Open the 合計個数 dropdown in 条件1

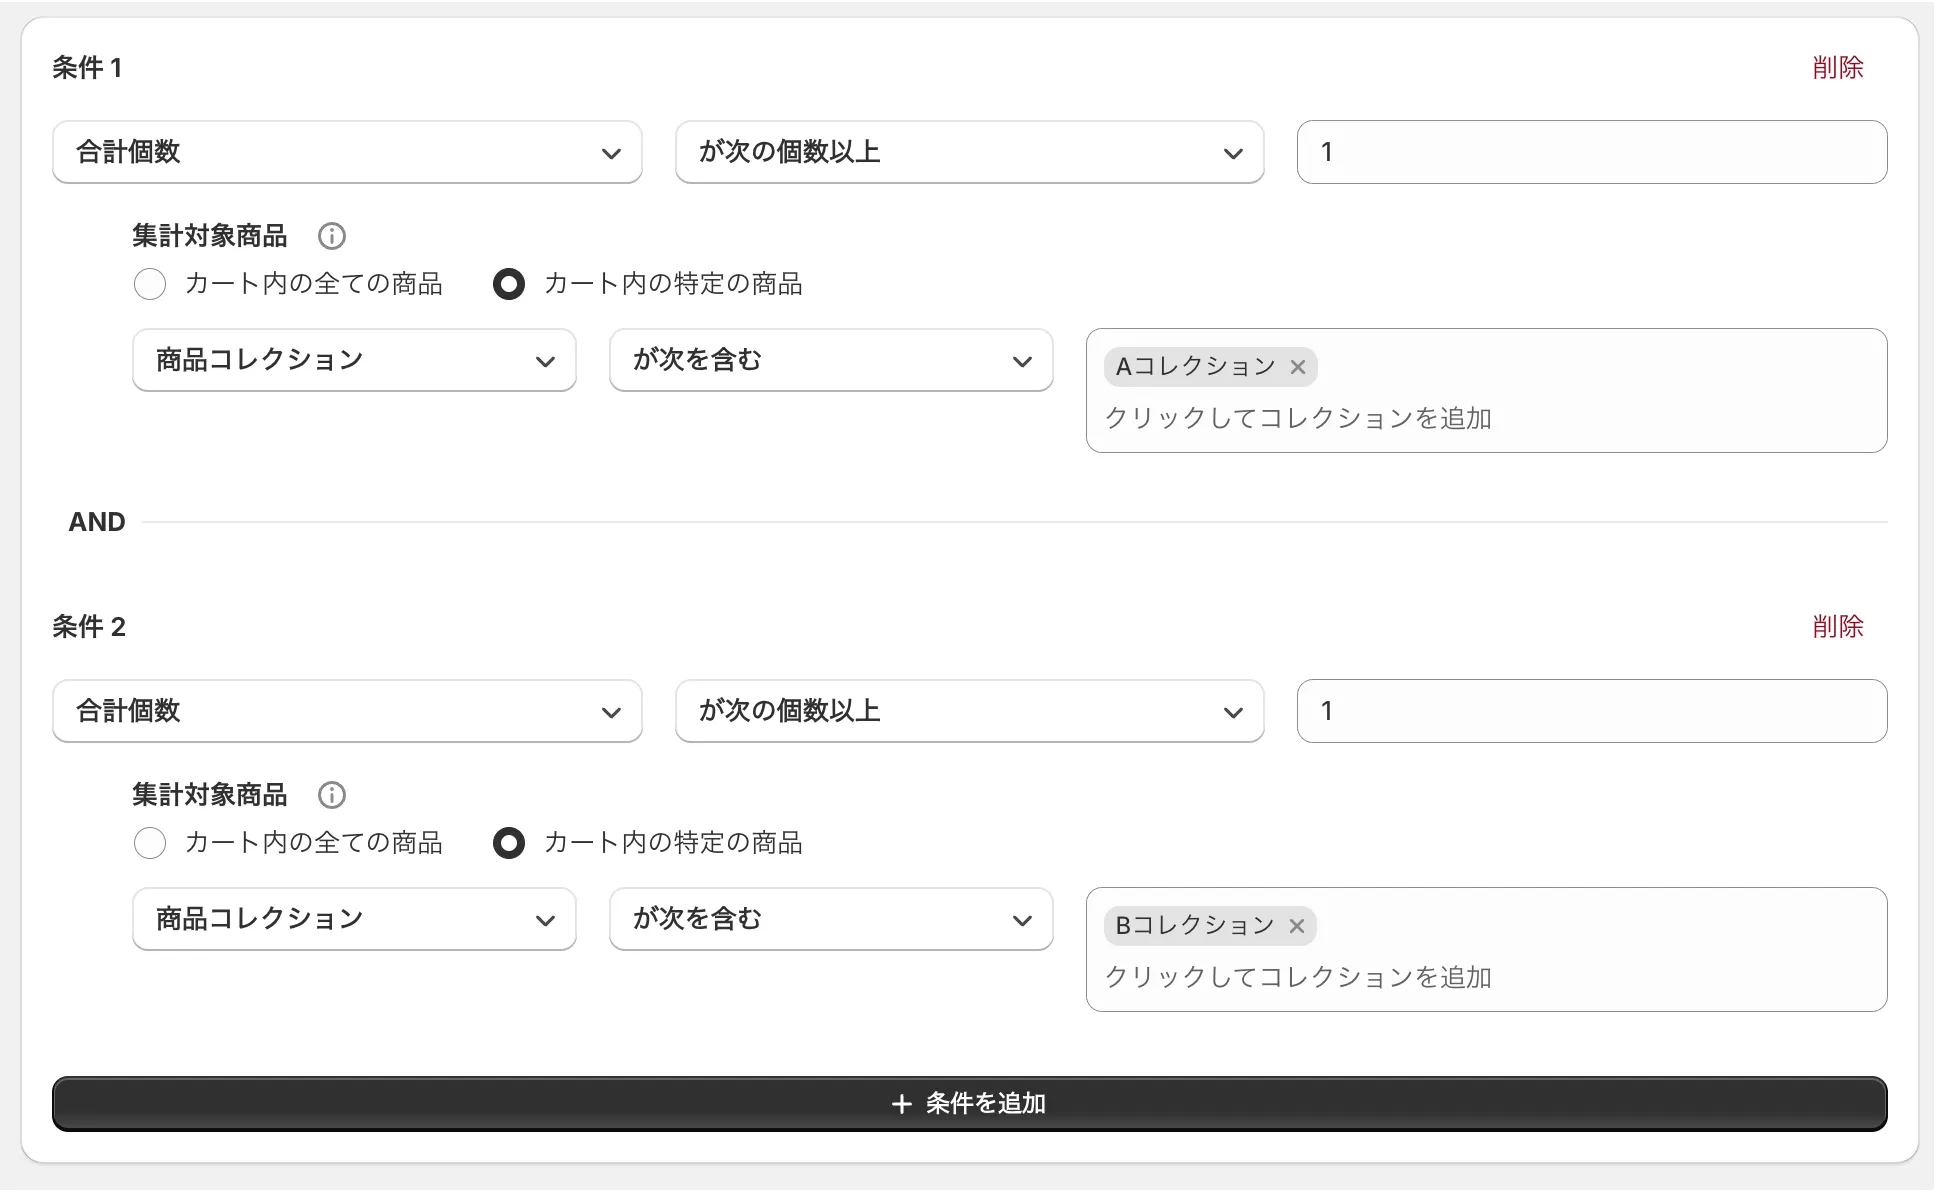(346, 152)
